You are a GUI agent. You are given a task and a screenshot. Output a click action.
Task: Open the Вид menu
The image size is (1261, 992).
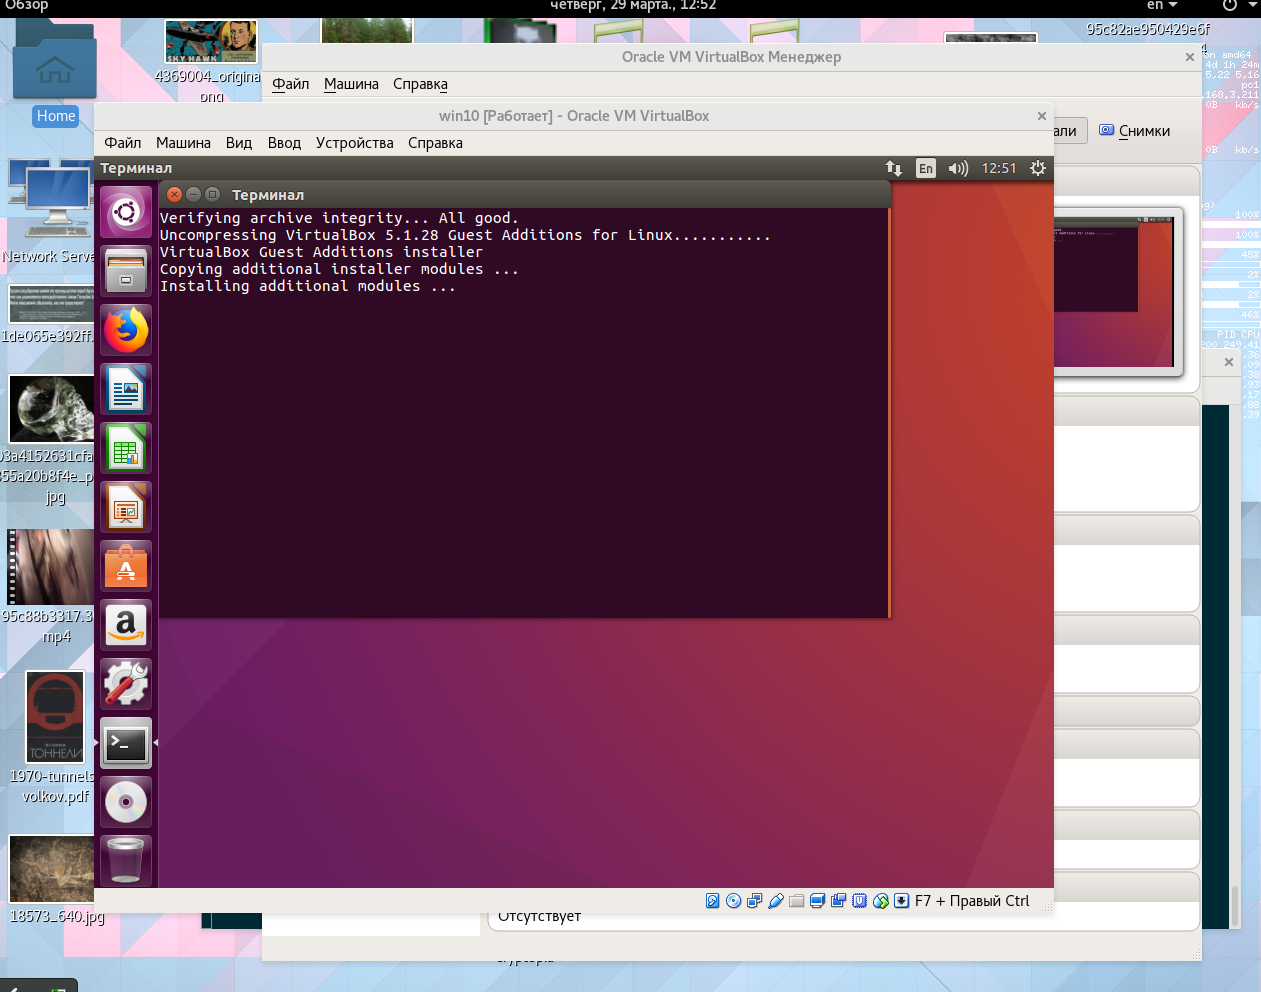coord(239,143)
